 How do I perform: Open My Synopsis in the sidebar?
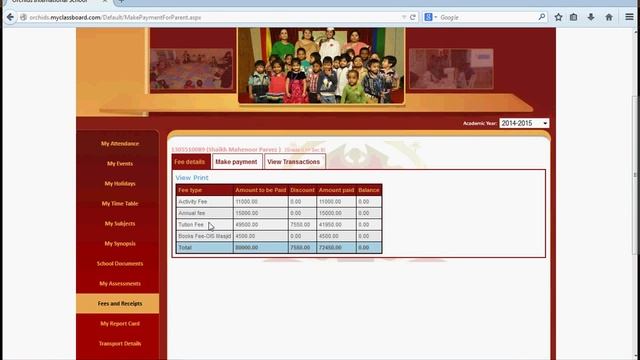tap(120, 244)
